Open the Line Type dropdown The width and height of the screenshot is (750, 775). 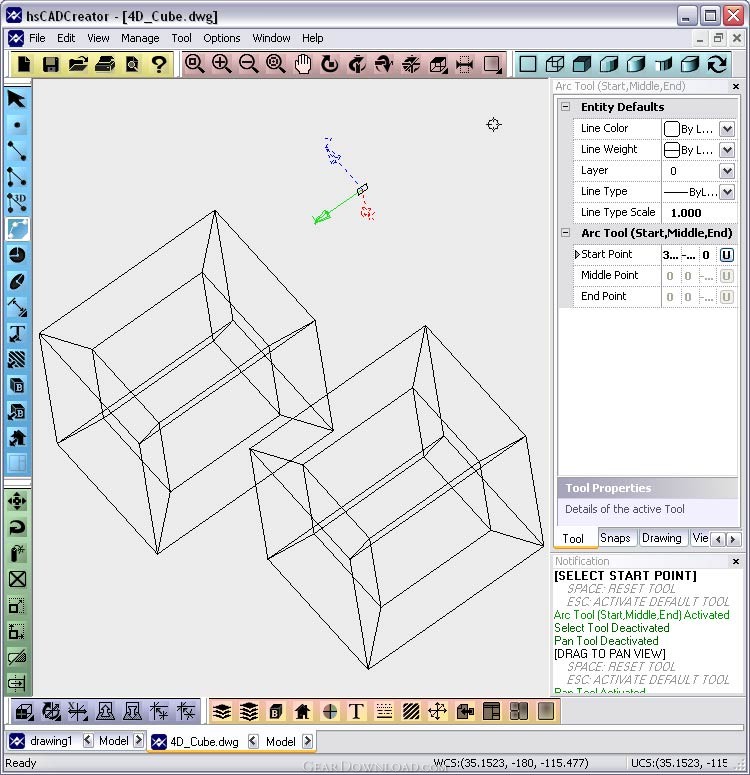(727, 192)
